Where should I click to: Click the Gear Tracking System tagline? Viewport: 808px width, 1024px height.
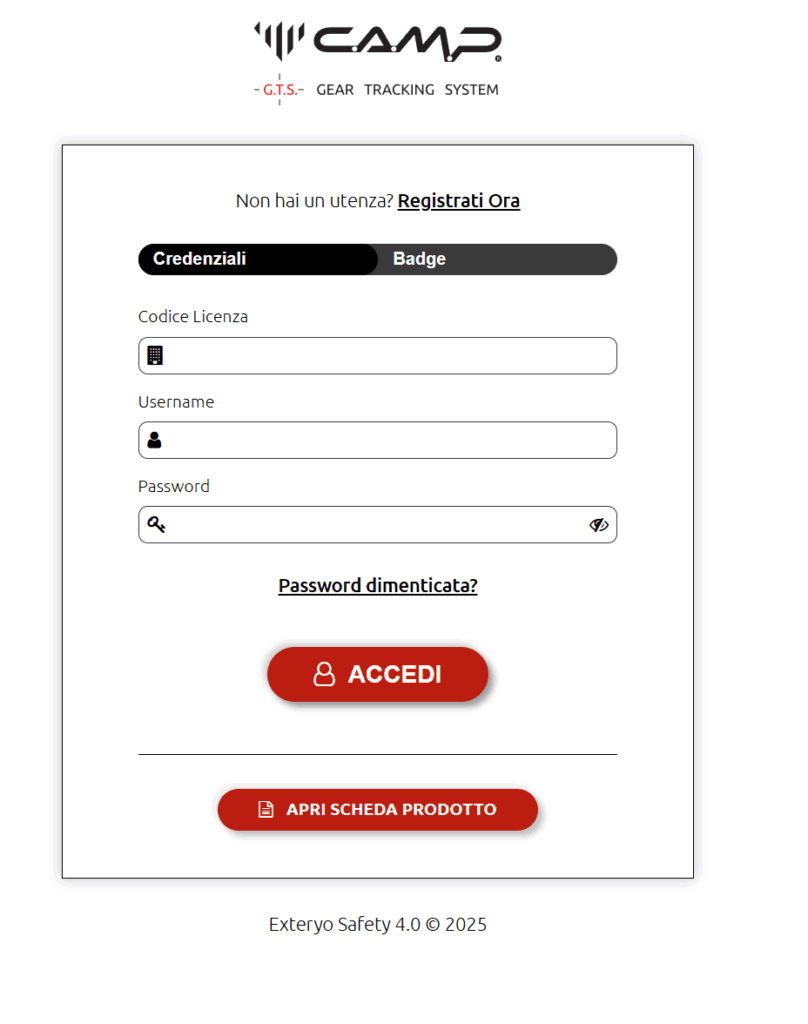[407, 89]
